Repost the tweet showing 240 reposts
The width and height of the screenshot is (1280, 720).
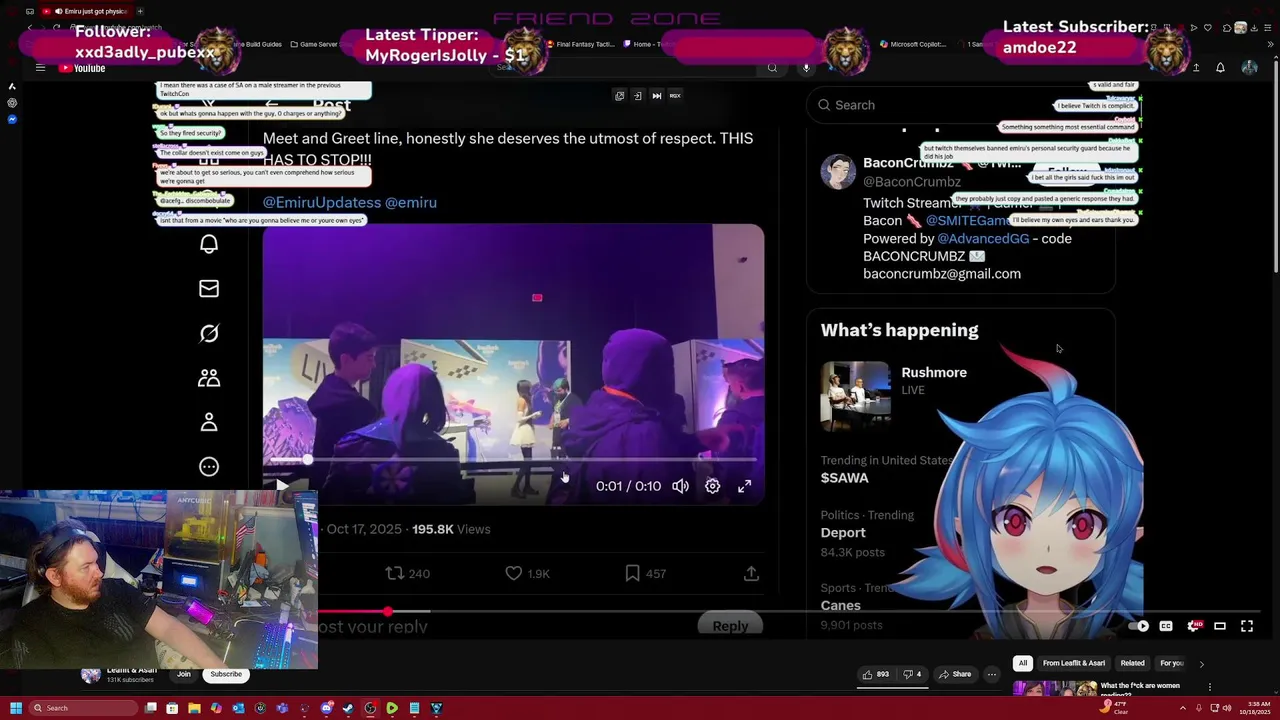tap(407, 573)
